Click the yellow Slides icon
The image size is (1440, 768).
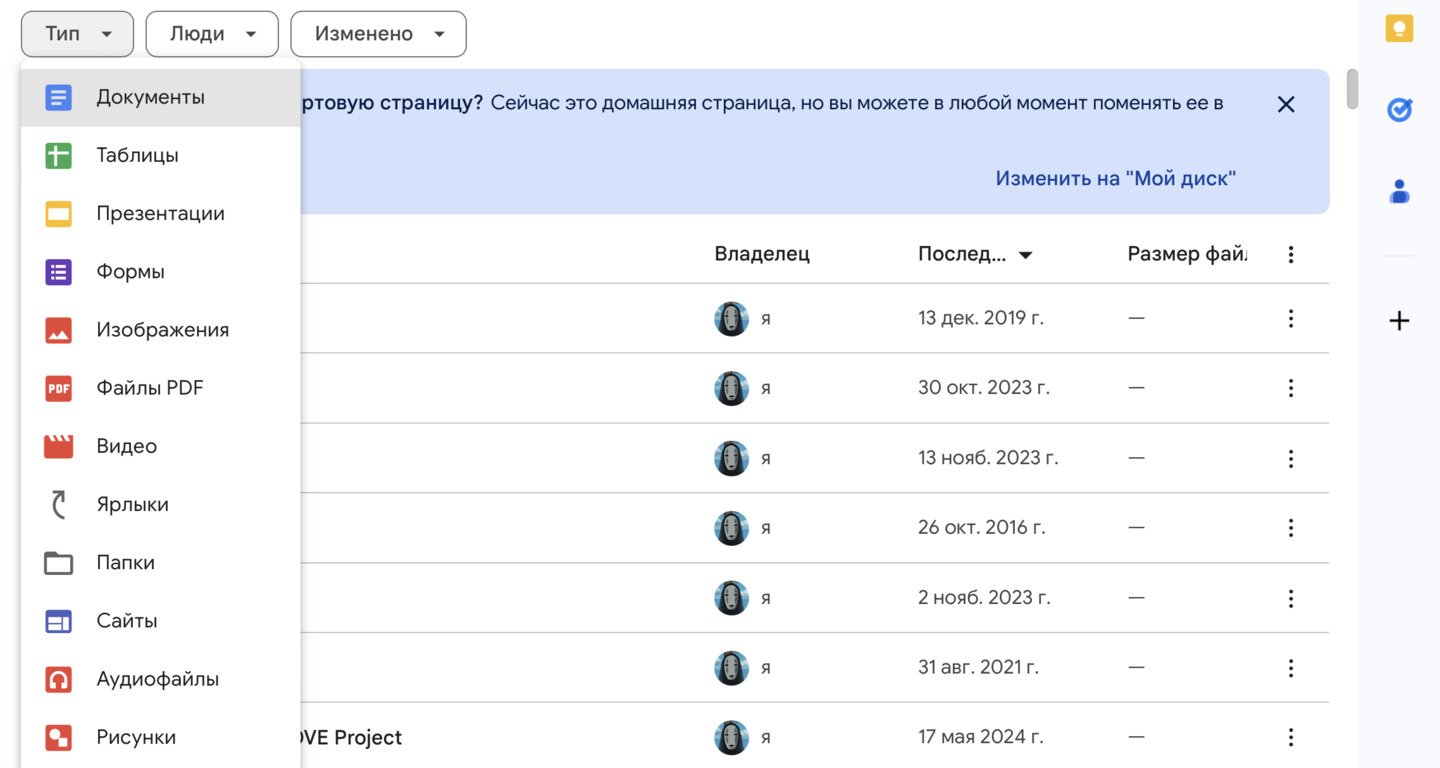(59, 214)
